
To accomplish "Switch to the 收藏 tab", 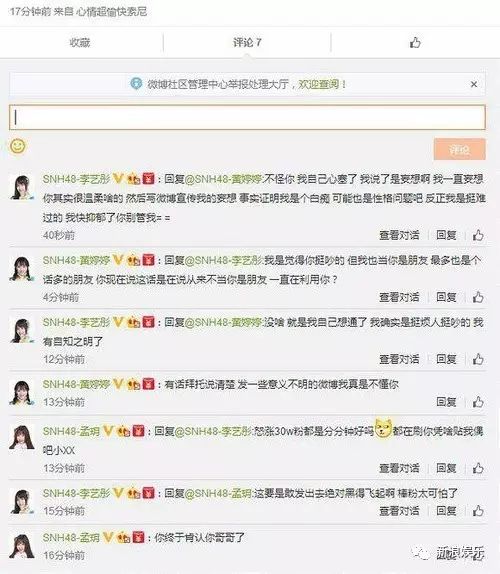I will [x=80, y=42].
